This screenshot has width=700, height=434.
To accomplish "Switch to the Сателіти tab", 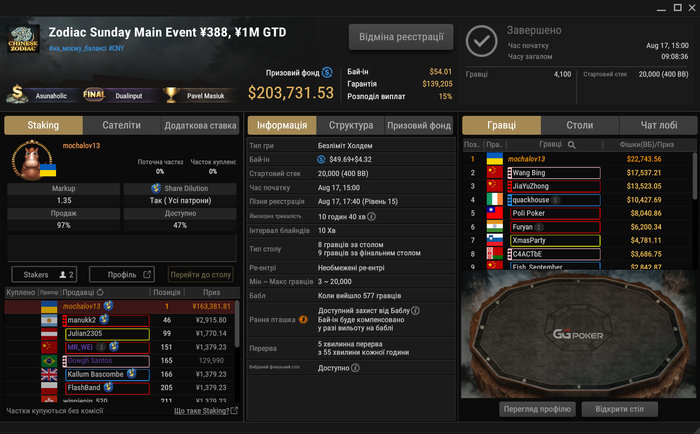I will click(121, 125).
